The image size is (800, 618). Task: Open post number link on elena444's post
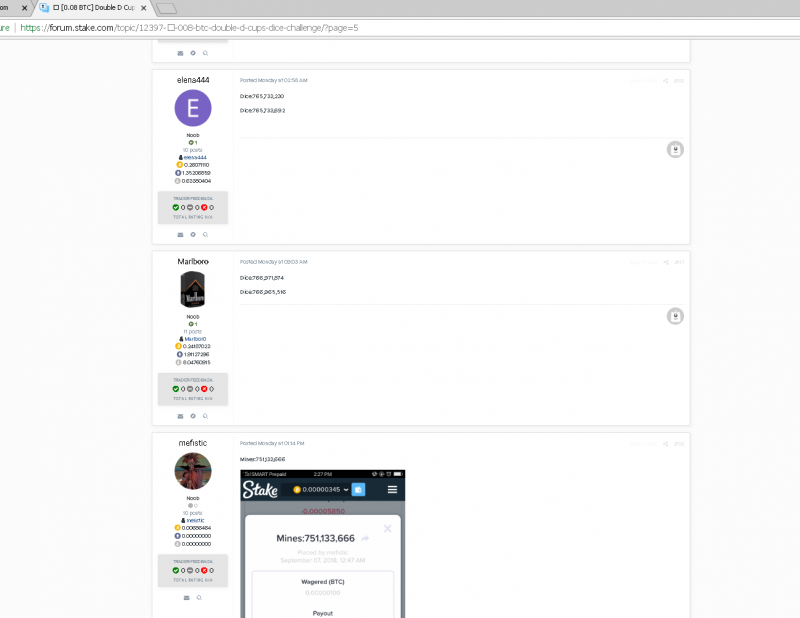(679, 81)
